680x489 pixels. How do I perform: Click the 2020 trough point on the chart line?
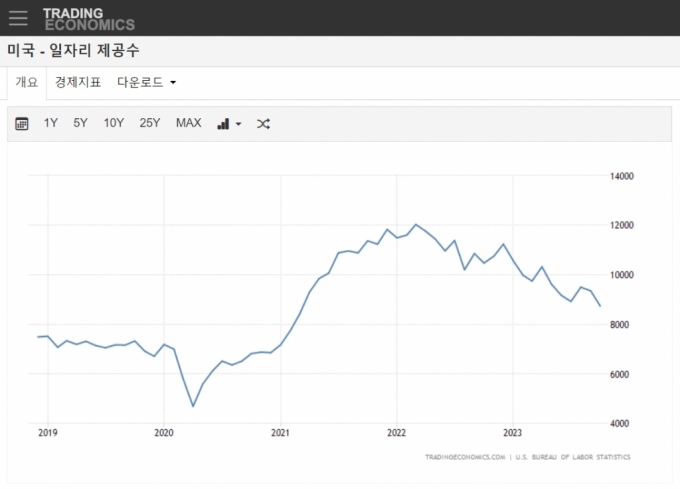tap(193, 406)
